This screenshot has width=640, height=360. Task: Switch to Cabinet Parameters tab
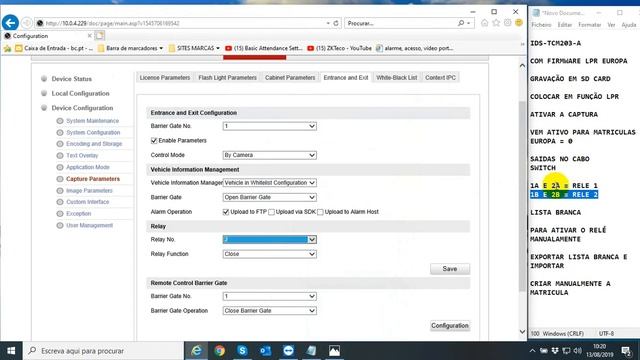[x=290, y=78]
